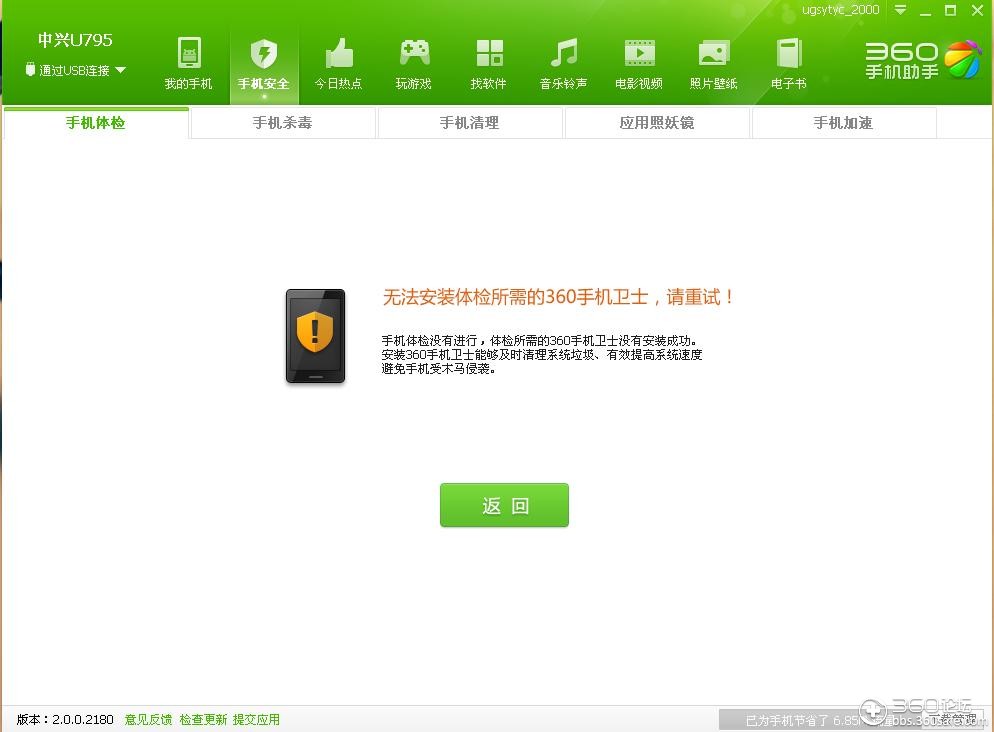Click the green 返回 button
994x732 pixels.
pyautogui.click(x=505, y=505)
